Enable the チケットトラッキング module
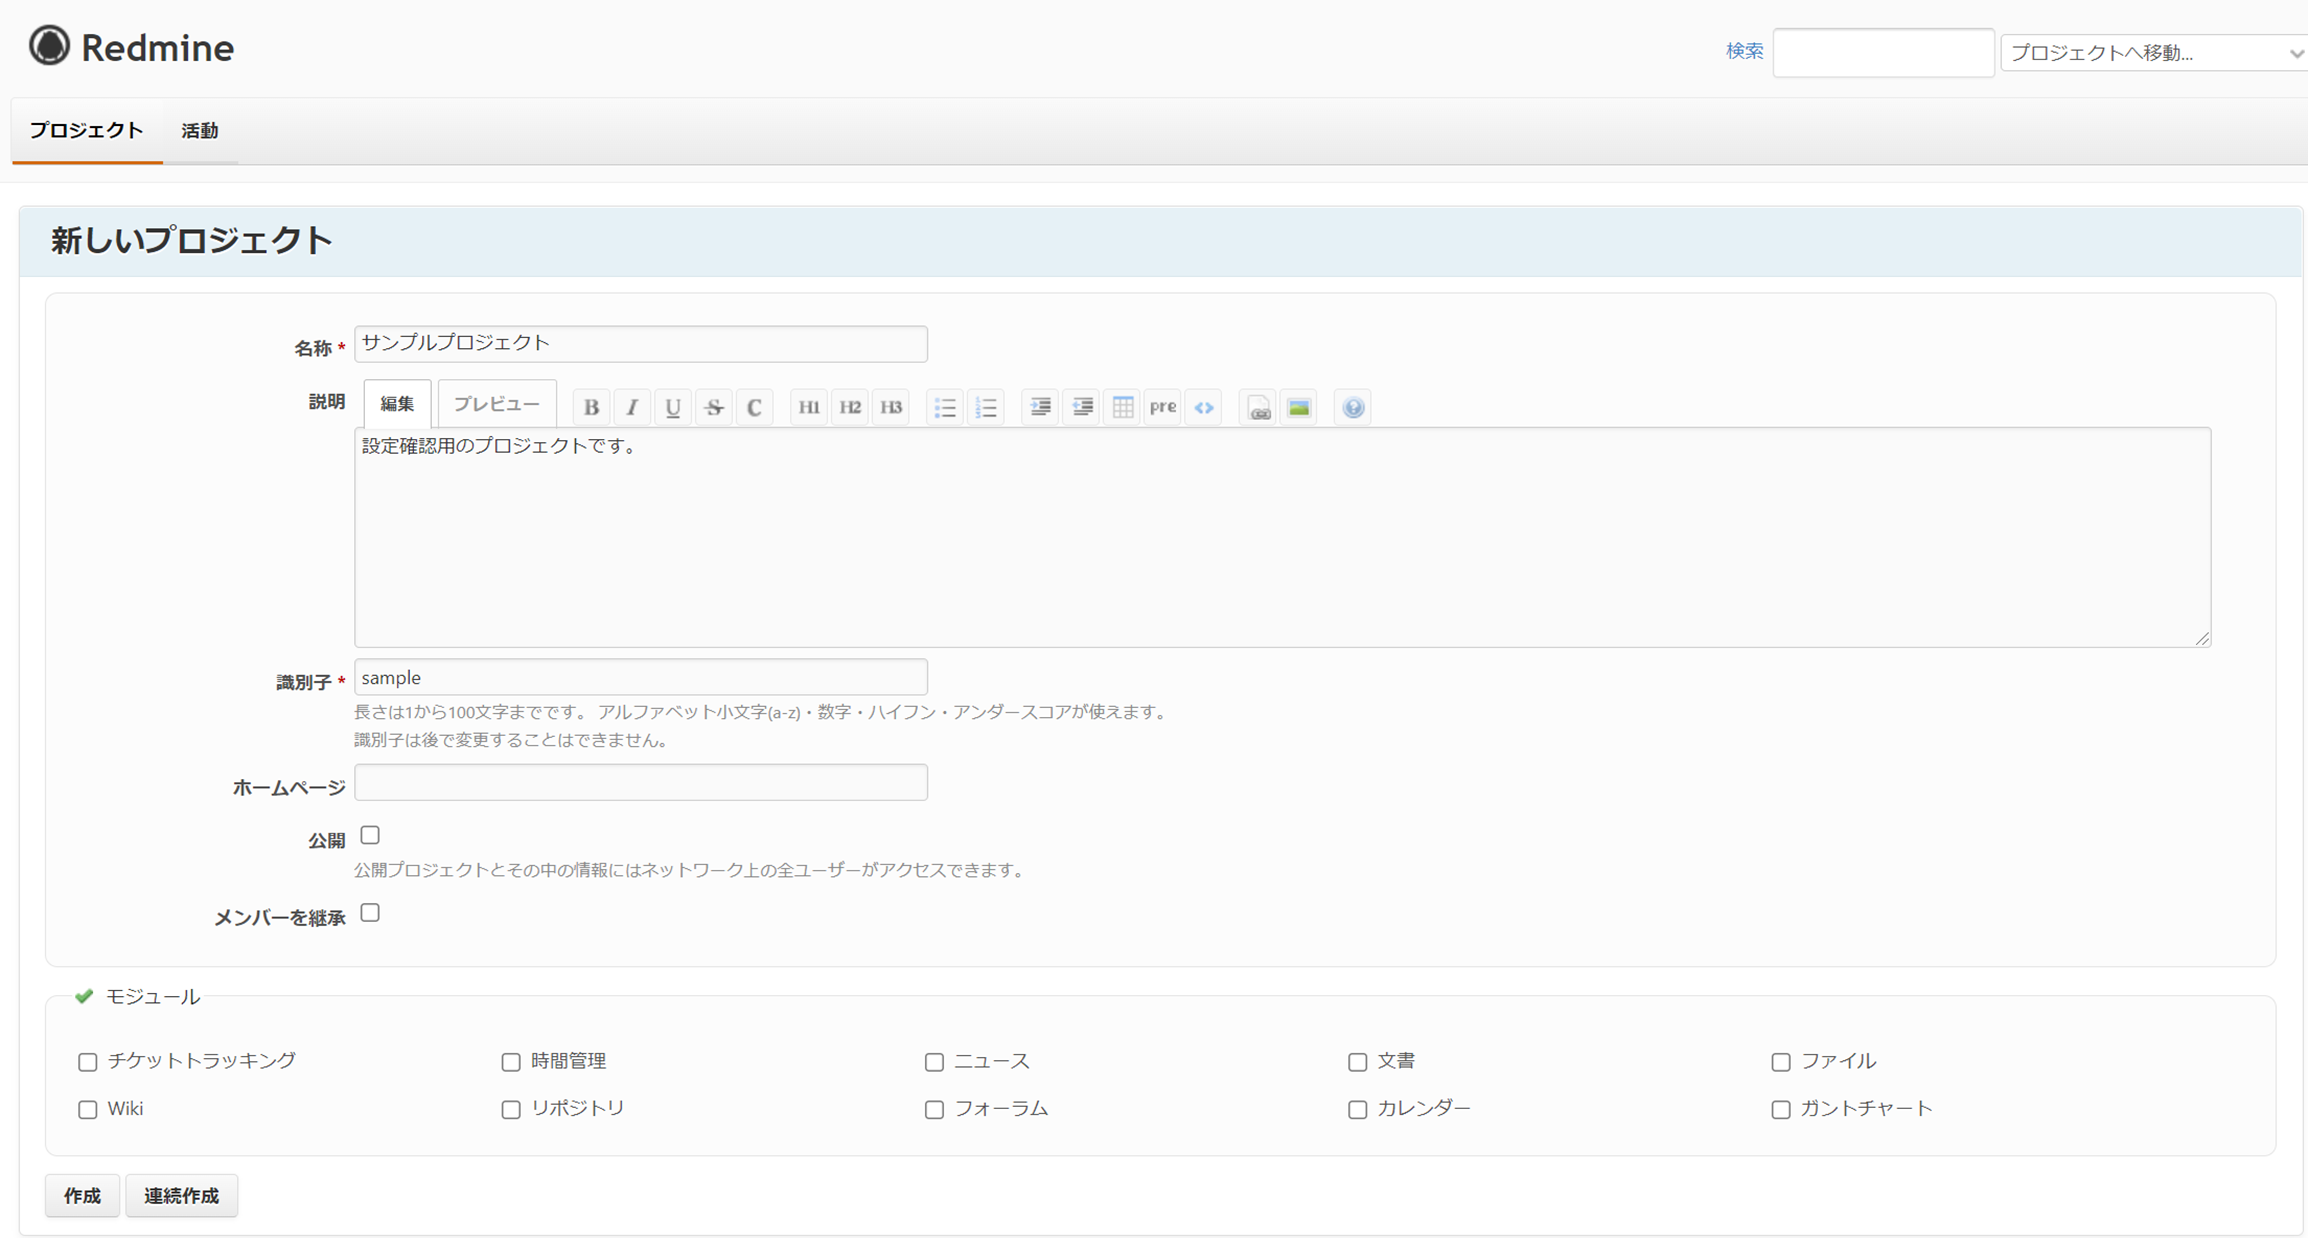 88,1062
